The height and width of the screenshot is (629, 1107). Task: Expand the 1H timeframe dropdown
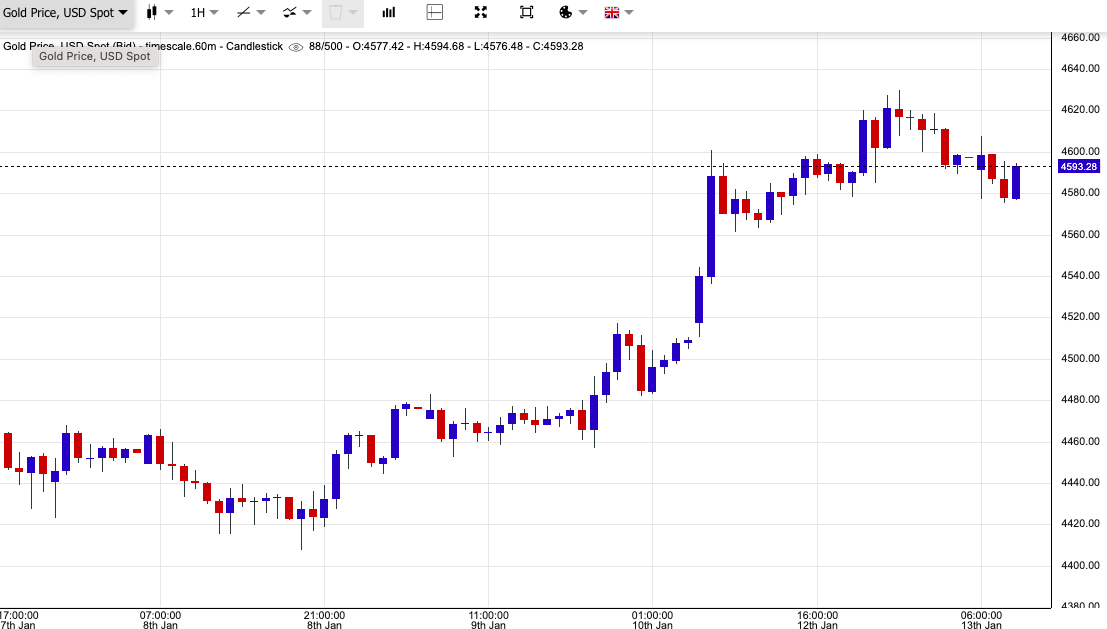click(204, 12)
